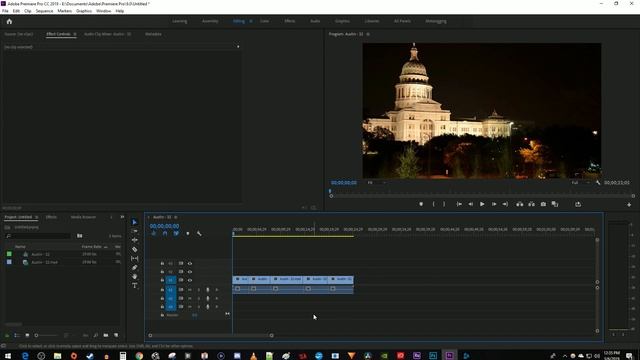Open Project panel overflow chevrons
The image size is (640, 360).
[122, 217]
